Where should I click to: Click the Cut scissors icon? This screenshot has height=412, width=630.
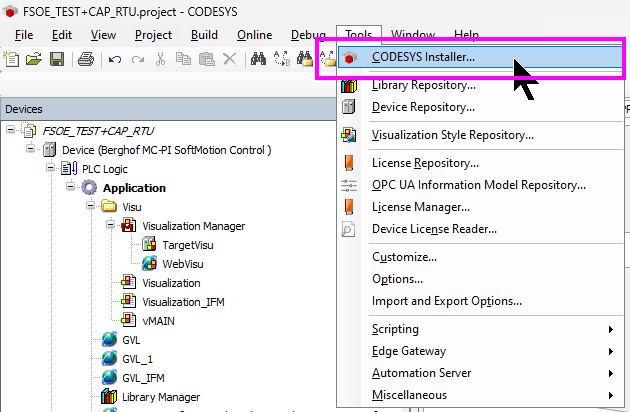(160, 59)
